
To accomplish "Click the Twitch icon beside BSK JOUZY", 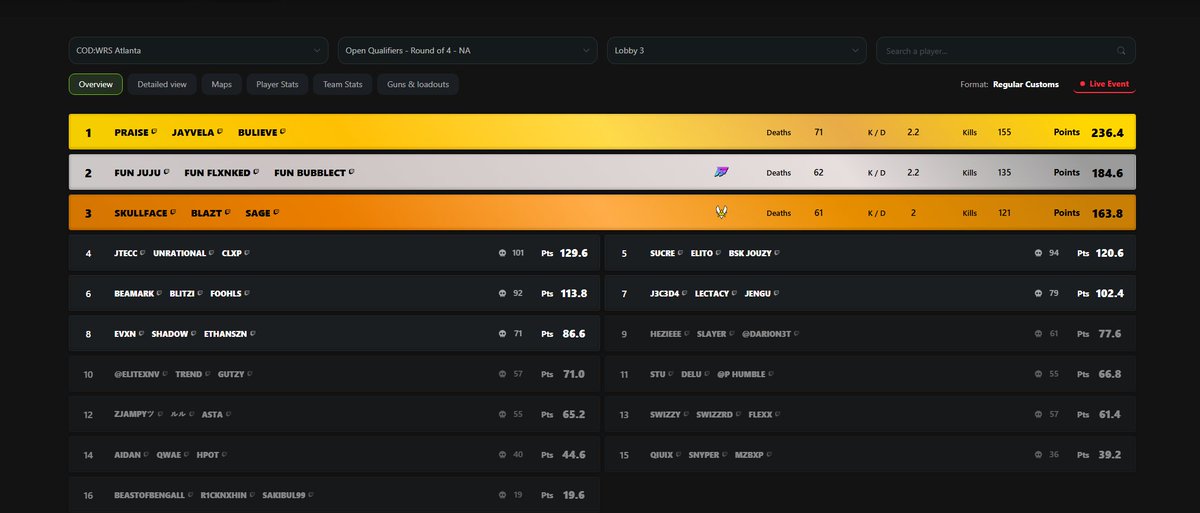I will pyautogui.click(x=778, y=254).
